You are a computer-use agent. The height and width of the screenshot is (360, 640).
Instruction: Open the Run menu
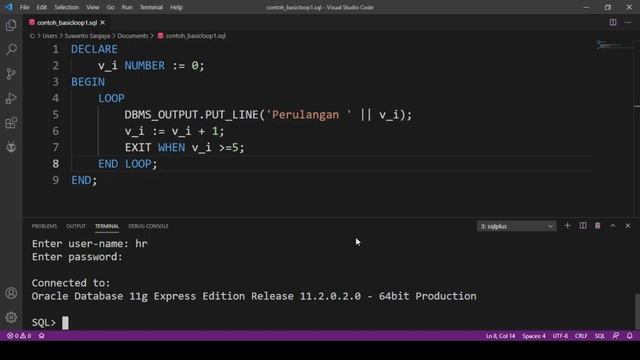coord(127,7)
